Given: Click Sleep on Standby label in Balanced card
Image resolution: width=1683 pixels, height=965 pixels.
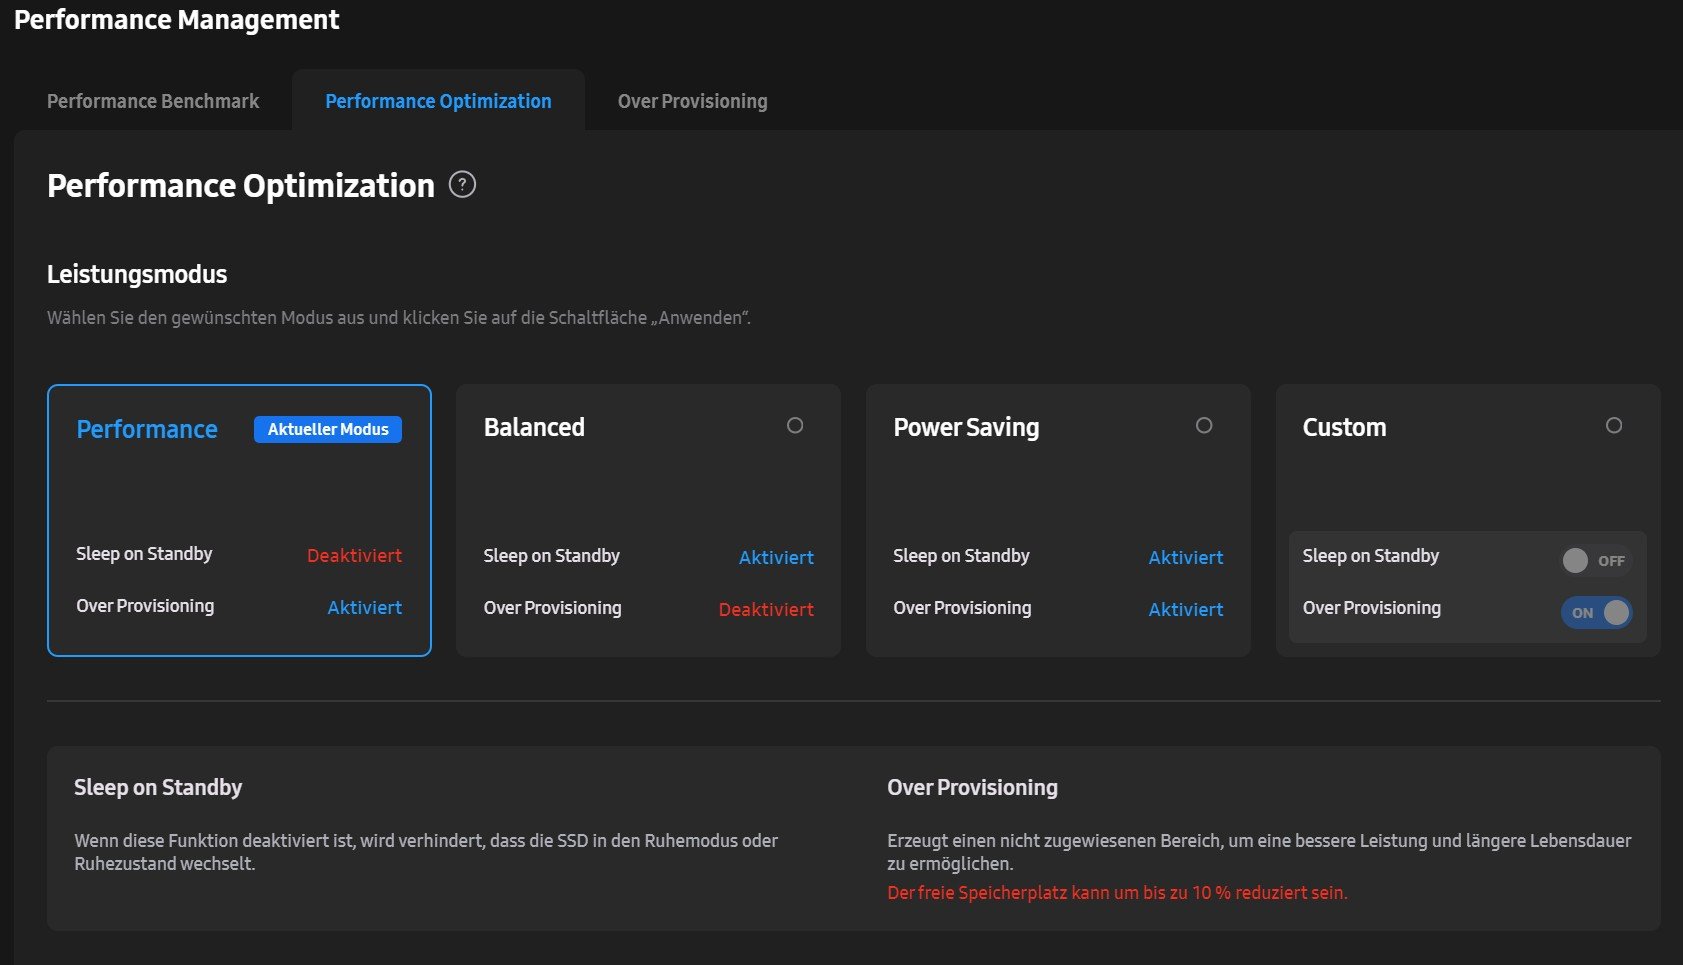Looking at the screenshot, I should point(552,556).
